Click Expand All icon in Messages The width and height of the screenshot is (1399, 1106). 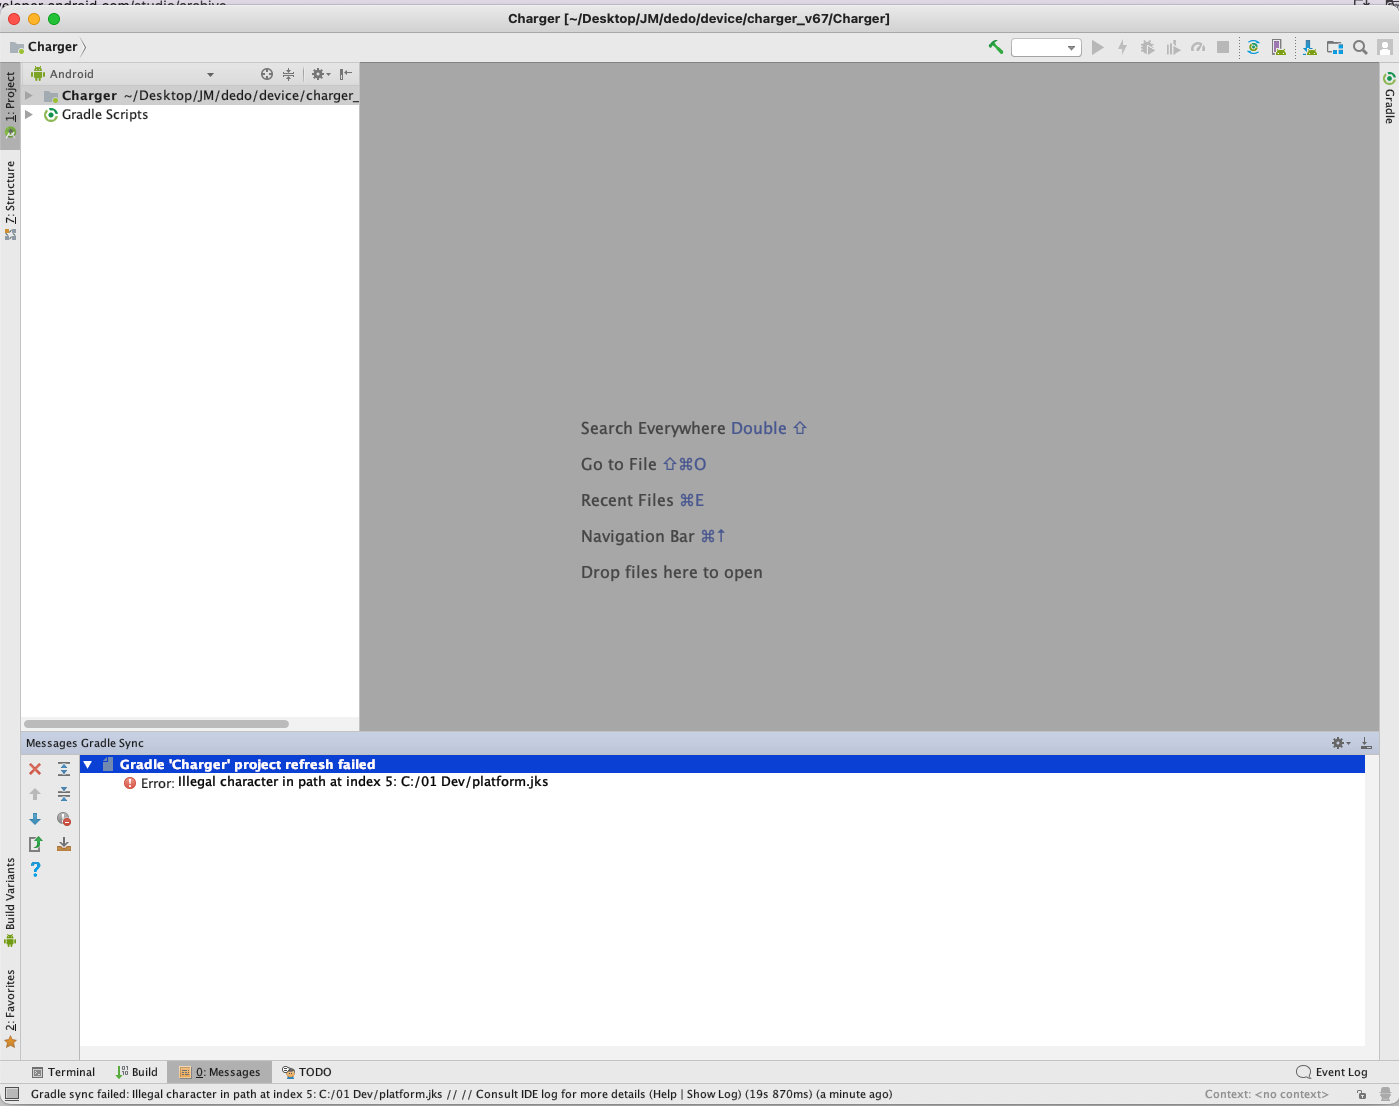point(64,769)
